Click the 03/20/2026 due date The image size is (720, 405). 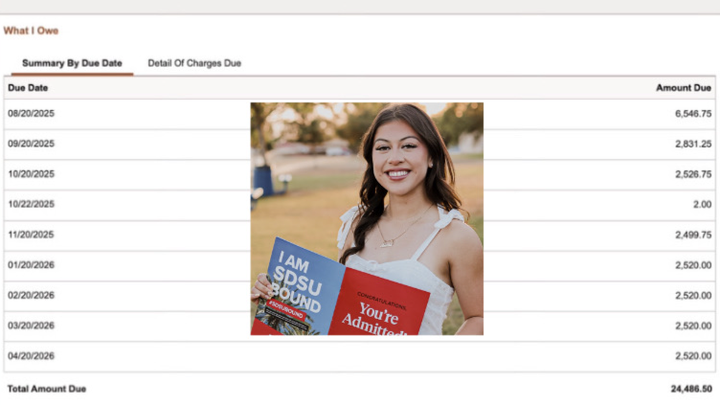pyautogui.click(x=31, y=326)
